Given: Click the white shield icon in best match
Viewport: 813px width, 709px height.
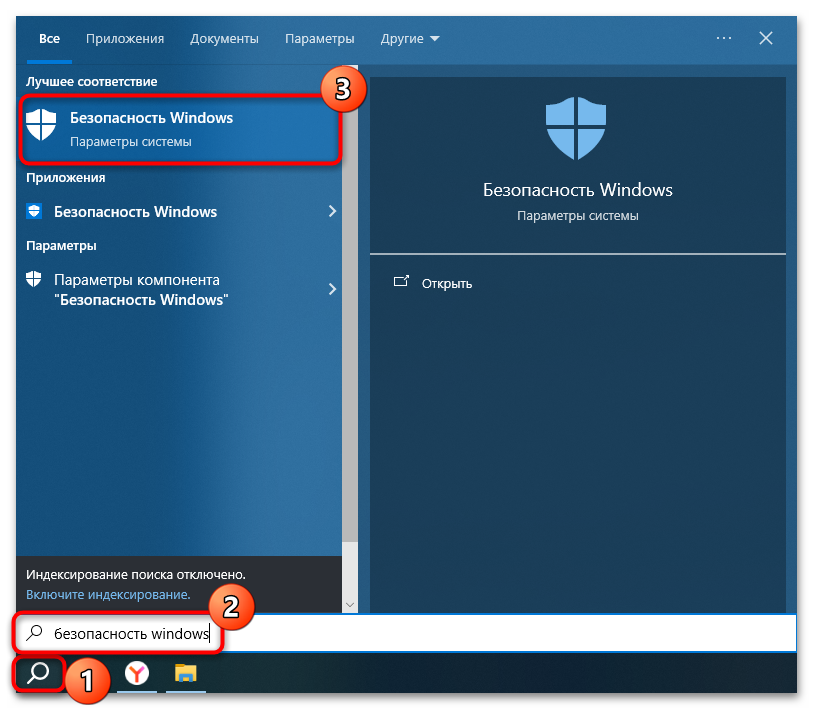Looking at the screenshot, I should (41, 124).
